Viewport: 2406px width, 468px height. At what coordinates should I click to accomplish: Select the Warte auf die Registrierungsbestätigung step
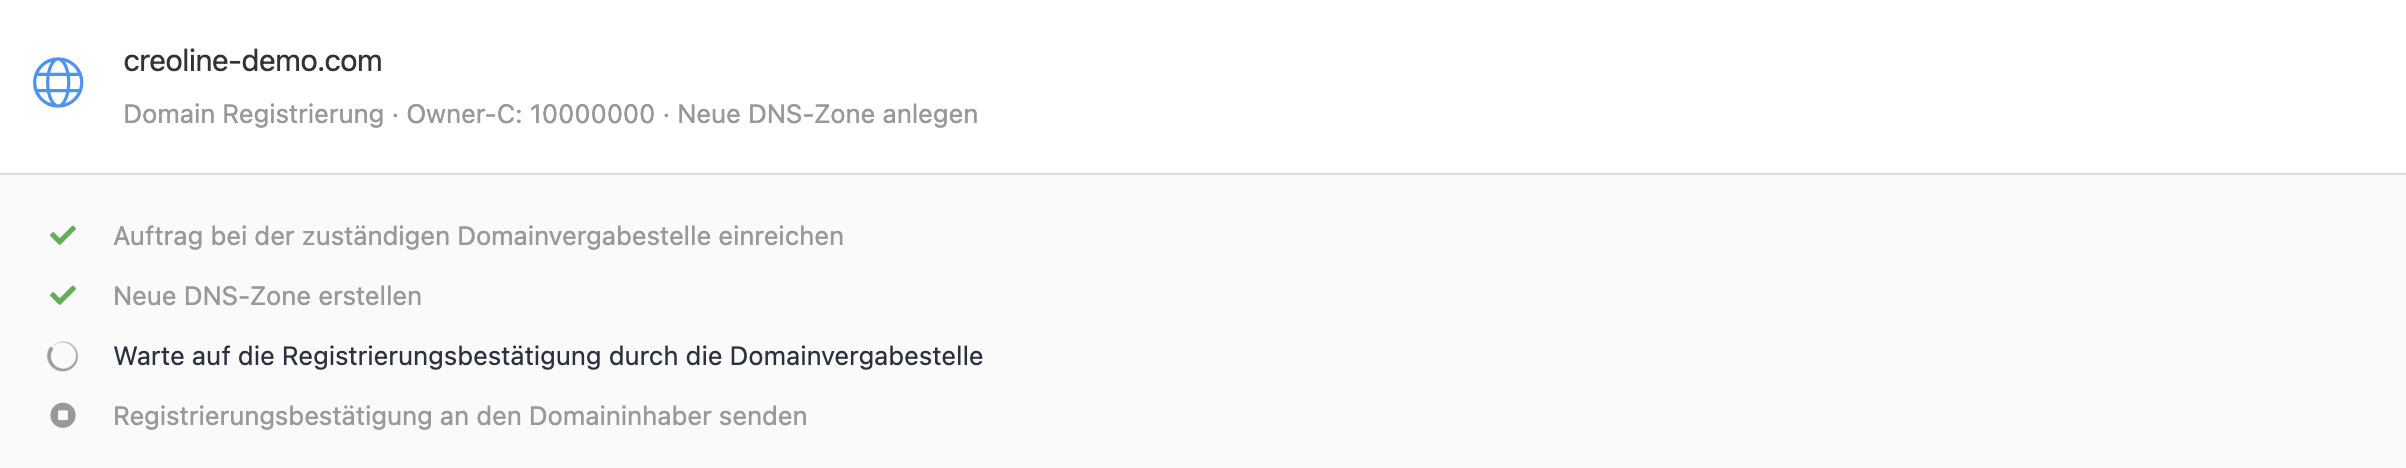click(548, 356)
